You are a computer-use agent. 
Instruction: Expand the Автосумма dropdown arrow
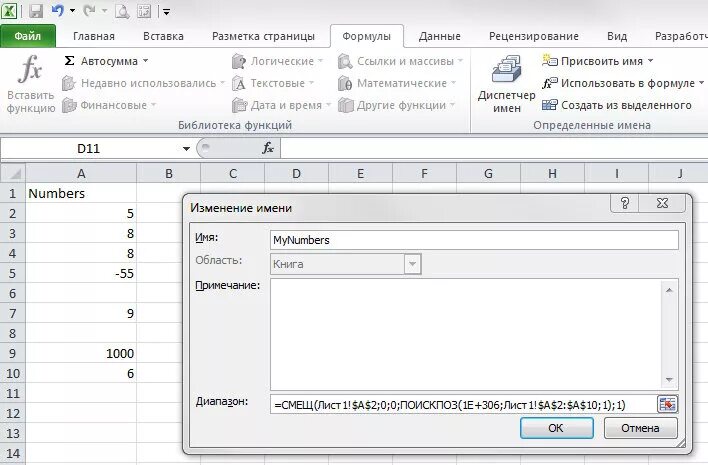click(145, 60)
